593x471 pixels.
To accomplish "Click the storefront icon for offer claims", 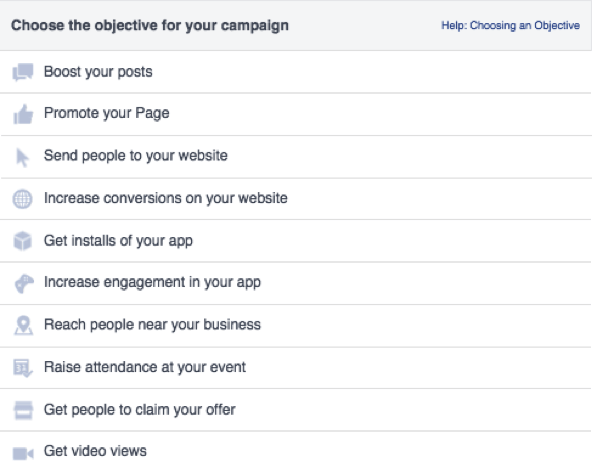I will pyautogui.click(x=23, y=410).
